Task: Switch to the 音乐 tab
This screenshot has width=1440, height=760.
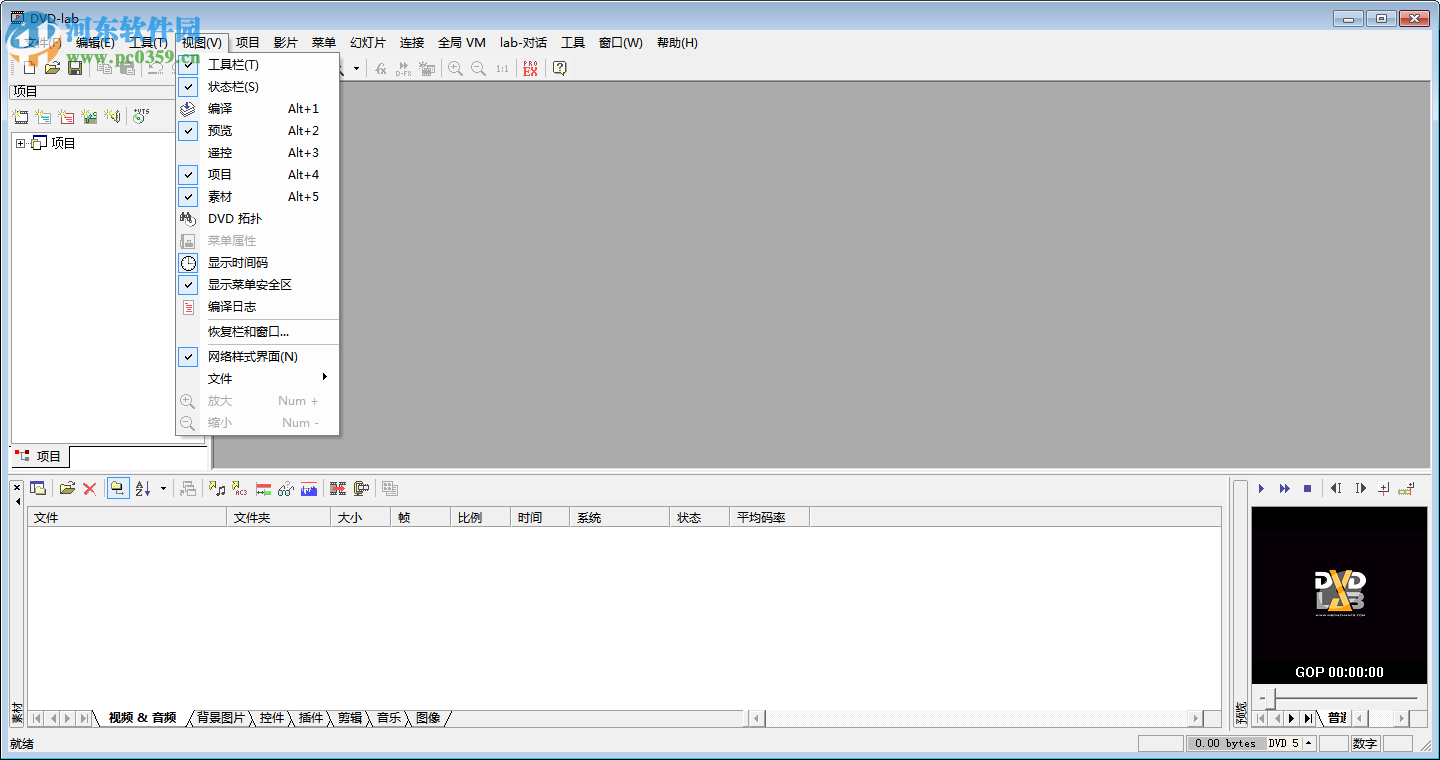Action: (x=389, y=718)
